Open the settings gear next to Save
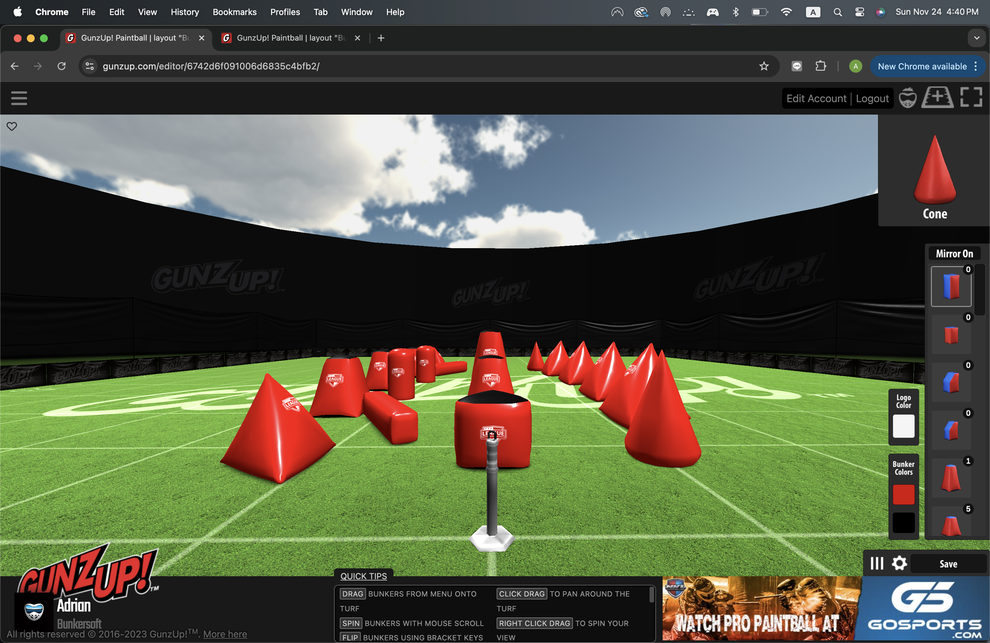The image size is (990, 643). pyautogui.click(x=899, y=563)
